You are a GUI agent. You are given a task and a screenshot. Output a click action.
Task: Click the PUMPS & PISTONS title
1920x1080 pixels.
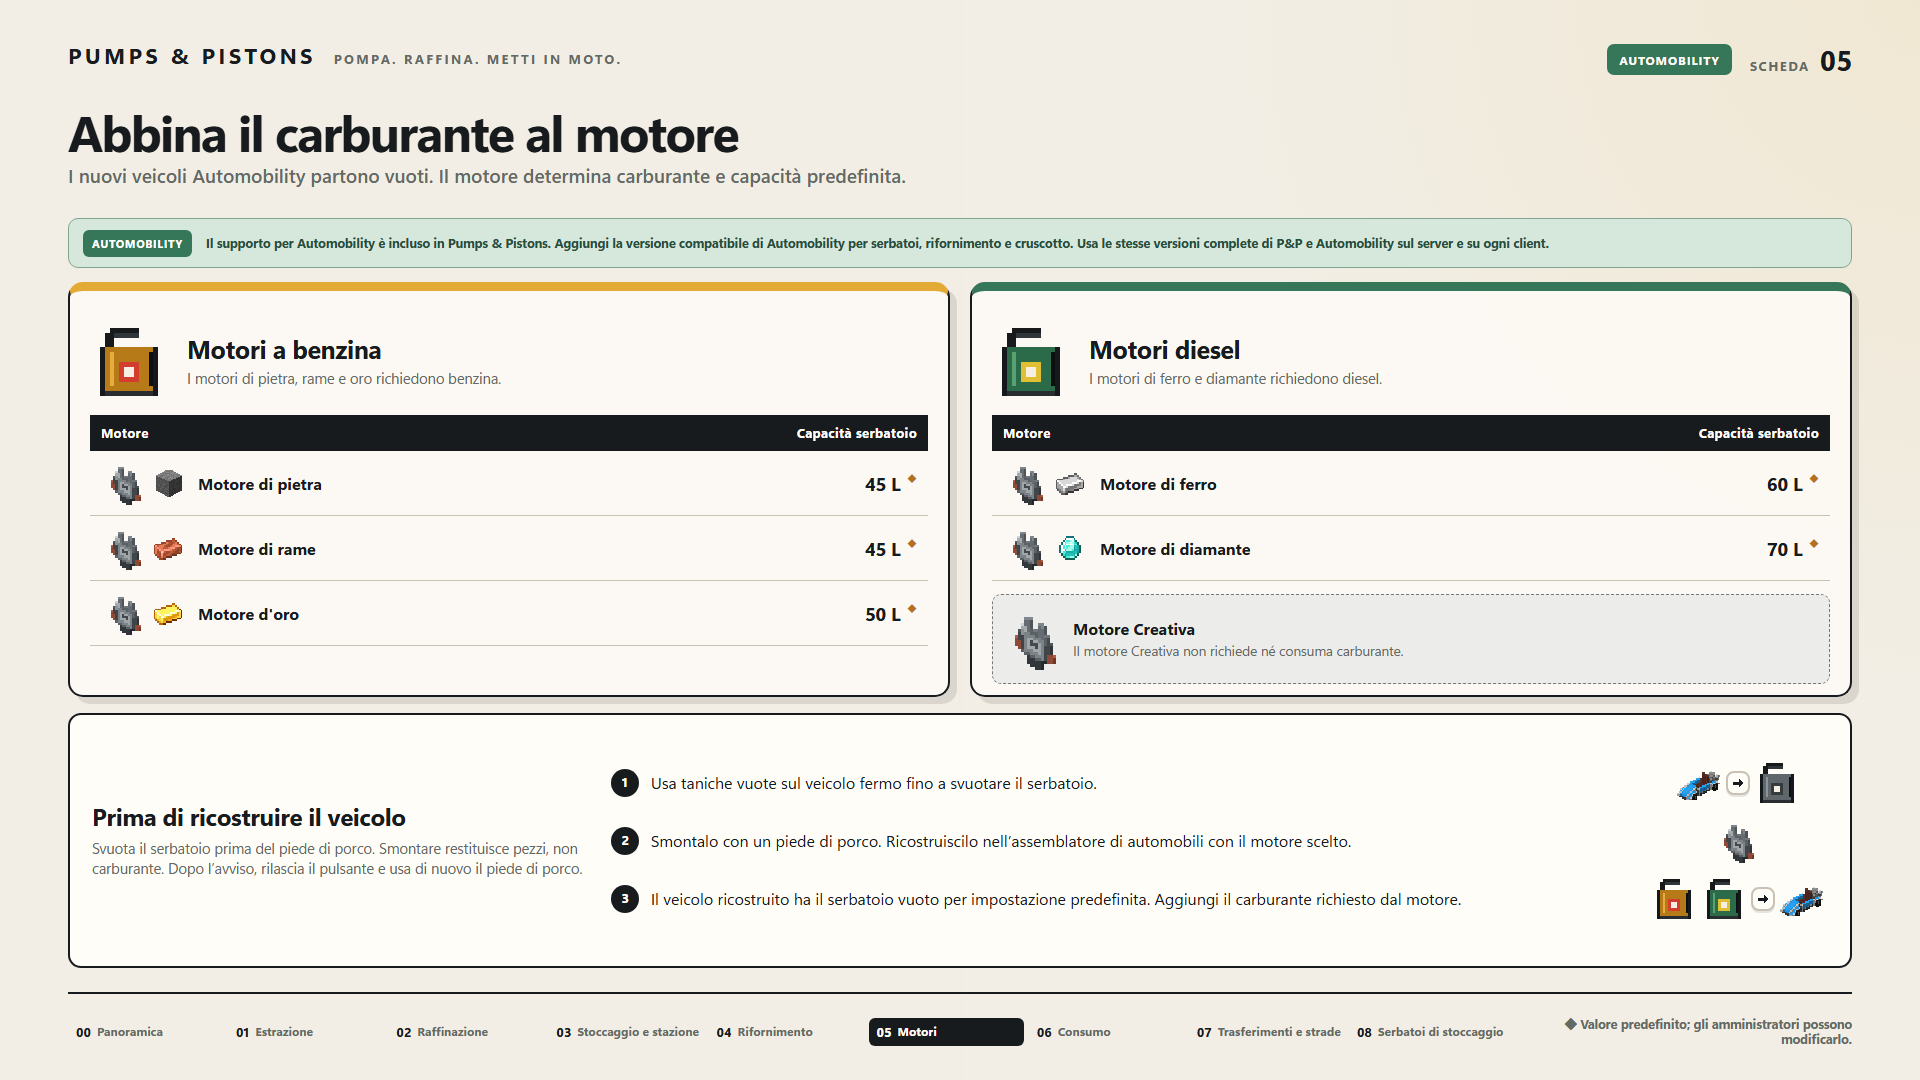[x=192, y=57]
